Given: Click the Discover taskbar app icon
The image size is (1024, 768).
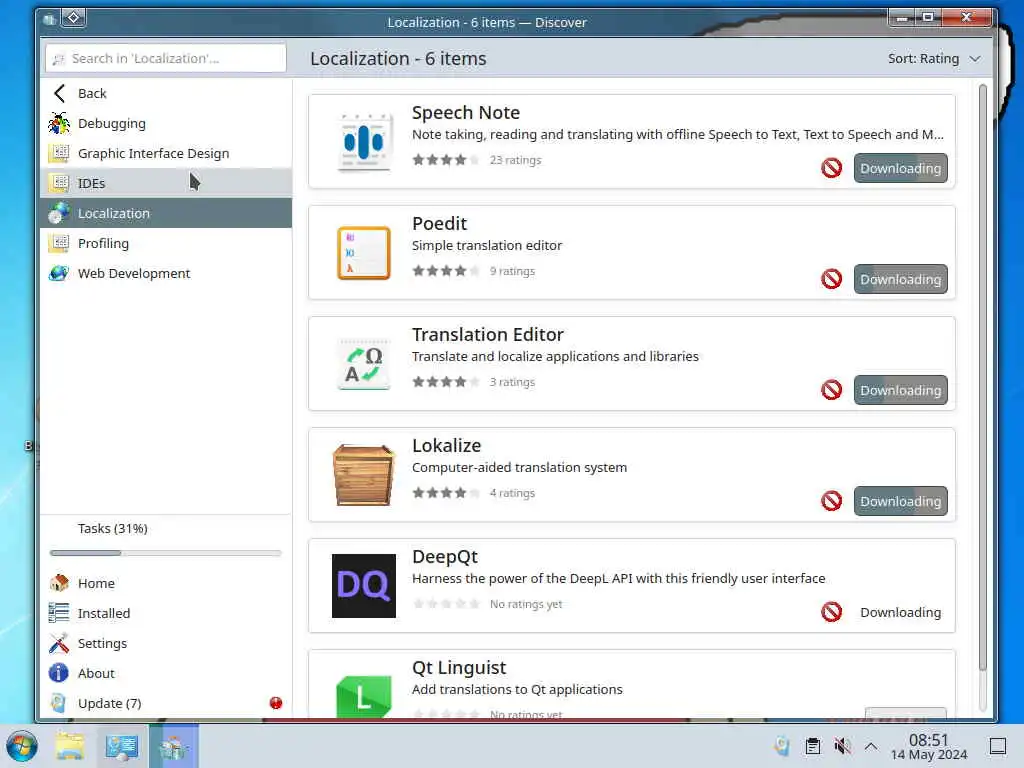Looking at the screenshot, I should [x=173, y=746].
